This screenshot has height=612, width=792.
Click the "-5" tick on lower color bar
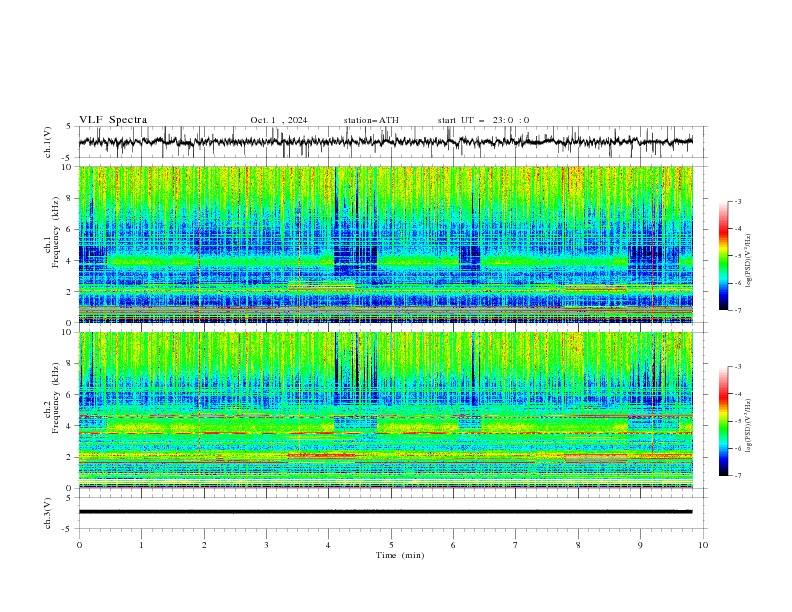738,421
